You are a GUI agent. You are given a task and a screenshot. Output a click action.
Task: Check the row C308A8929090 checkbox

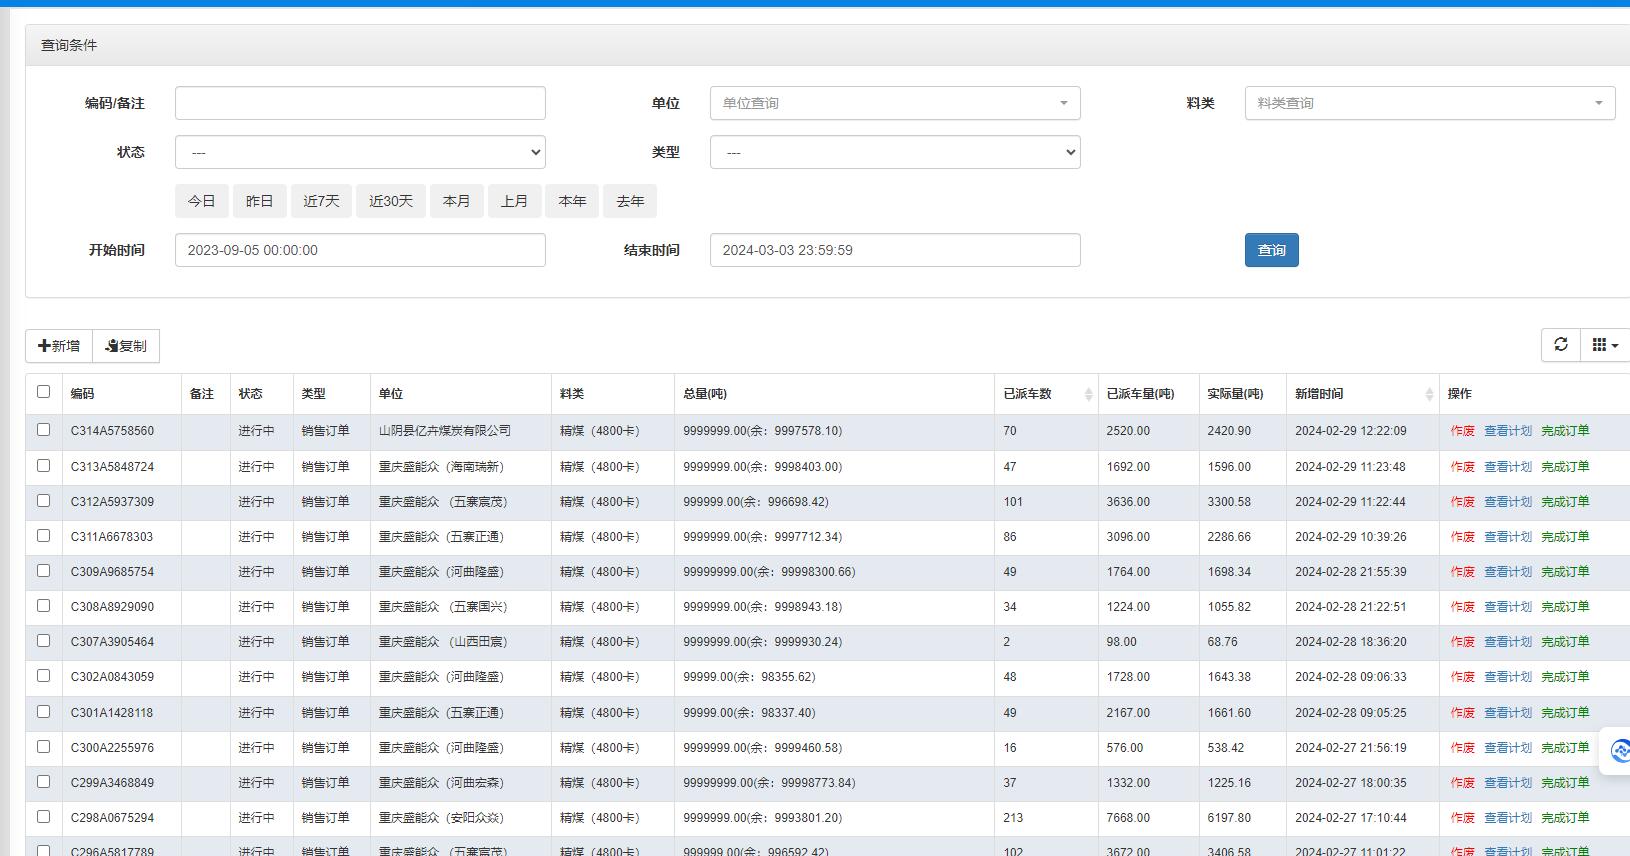tap(43, 605)
